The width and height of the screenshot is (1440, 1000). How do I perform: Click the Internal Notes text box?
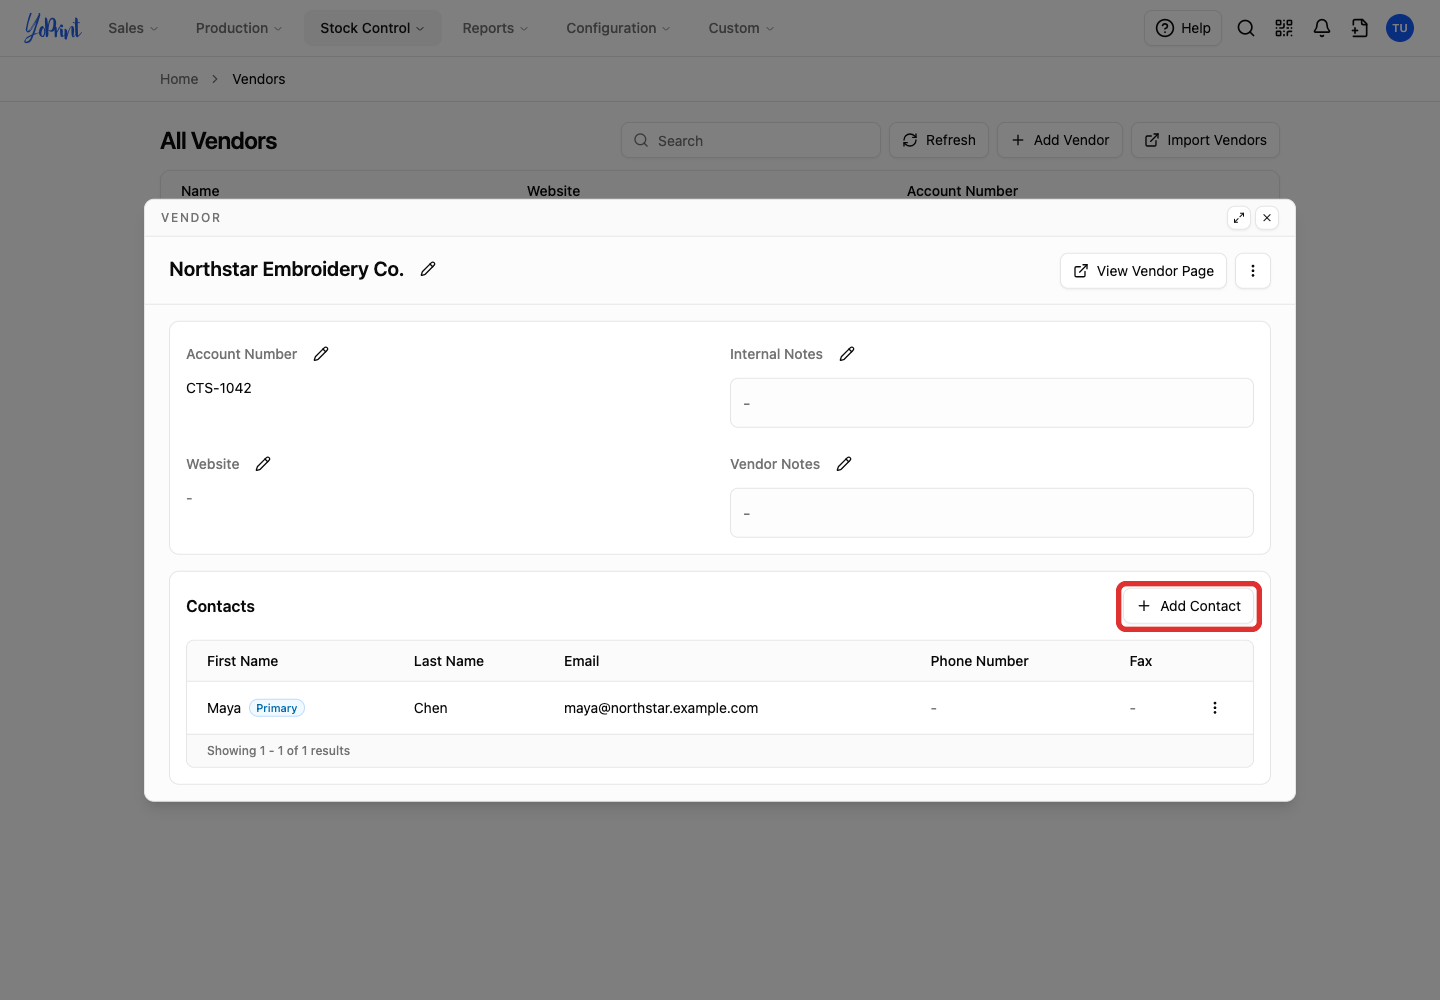click(992, 403)
